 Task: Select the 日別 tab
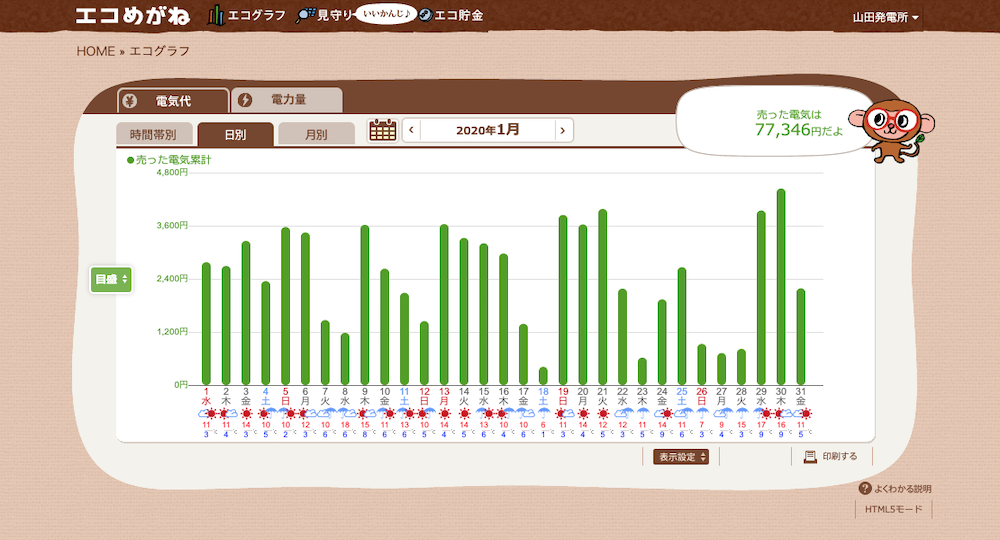[x=235, y=135]
